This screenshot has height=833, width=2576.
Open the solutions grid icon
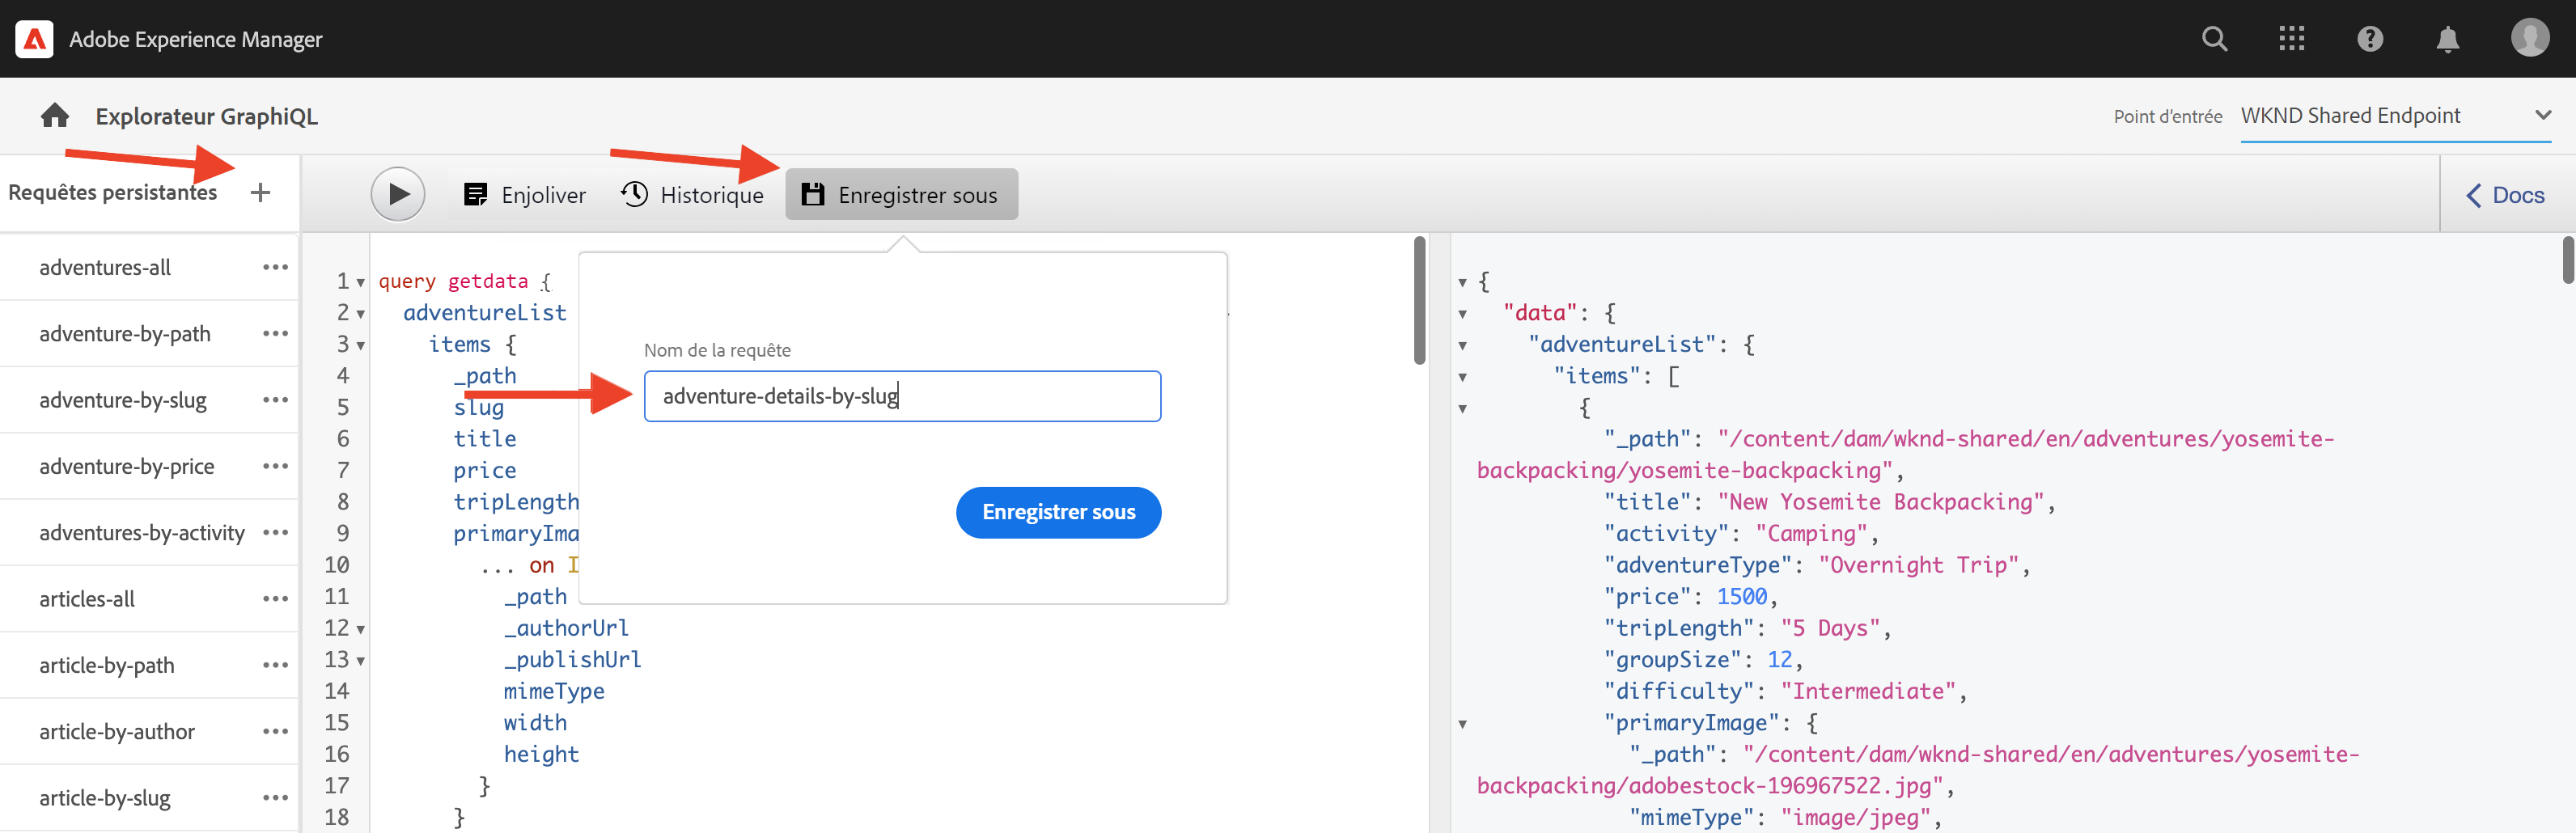(2291, 39)
